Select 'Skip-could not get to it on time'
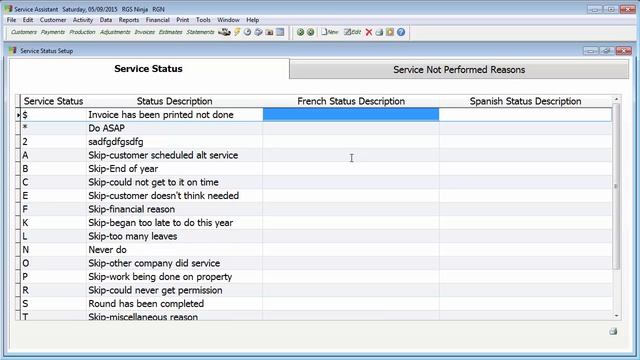The width and height of the screenshot is (640, 360). (174, 182)
